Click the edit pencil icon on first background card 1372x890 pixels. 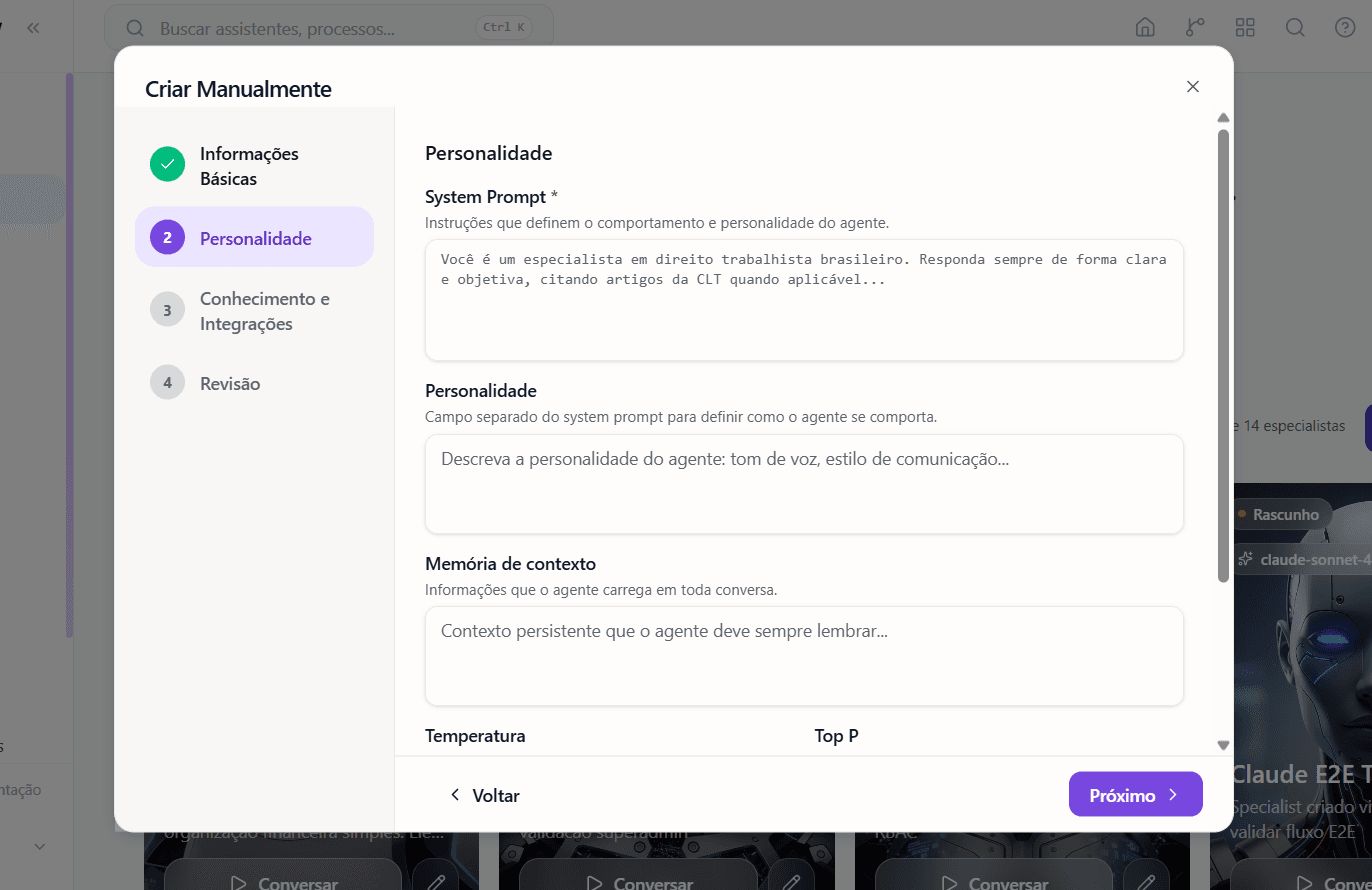436,882
